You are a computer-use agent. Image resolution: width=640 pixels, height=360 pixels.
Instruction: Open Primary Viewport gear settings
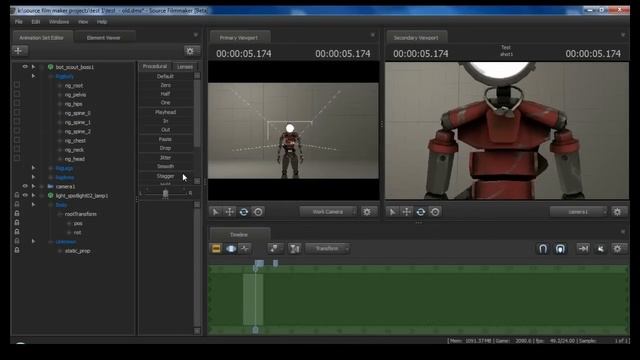click(367, 212)
